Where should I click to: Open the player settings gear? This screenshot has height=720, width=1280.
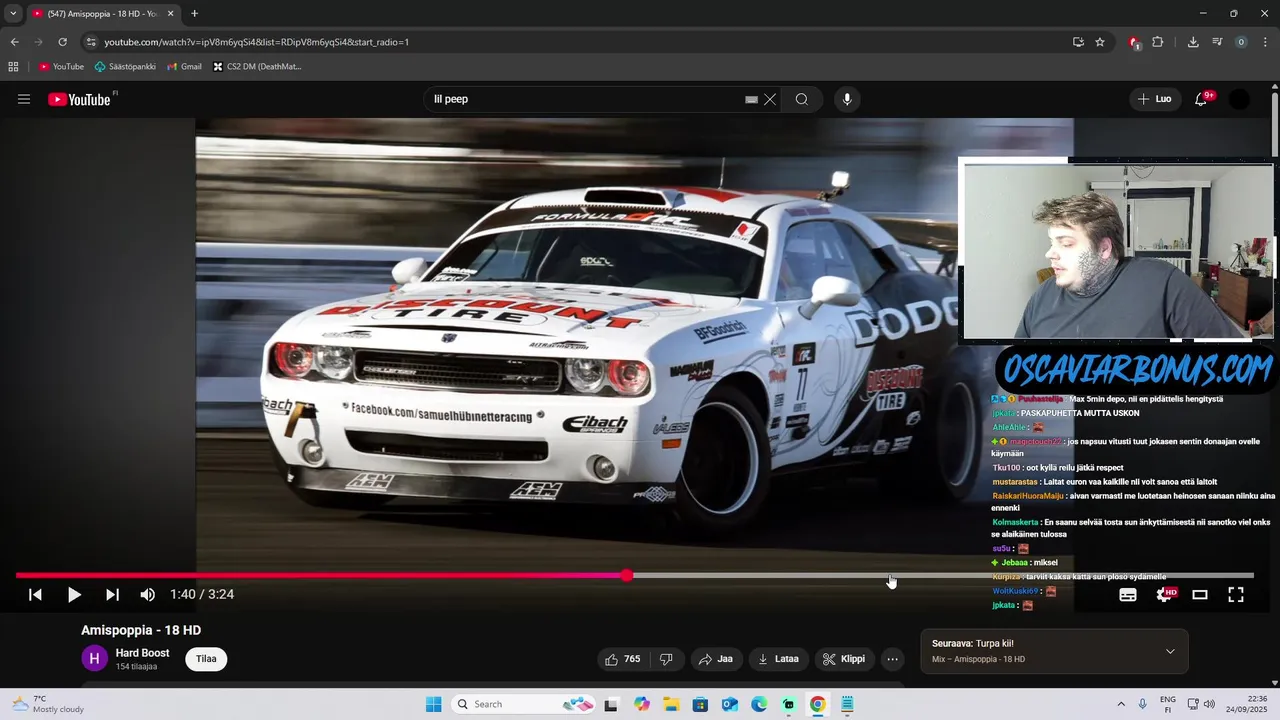1165,594
